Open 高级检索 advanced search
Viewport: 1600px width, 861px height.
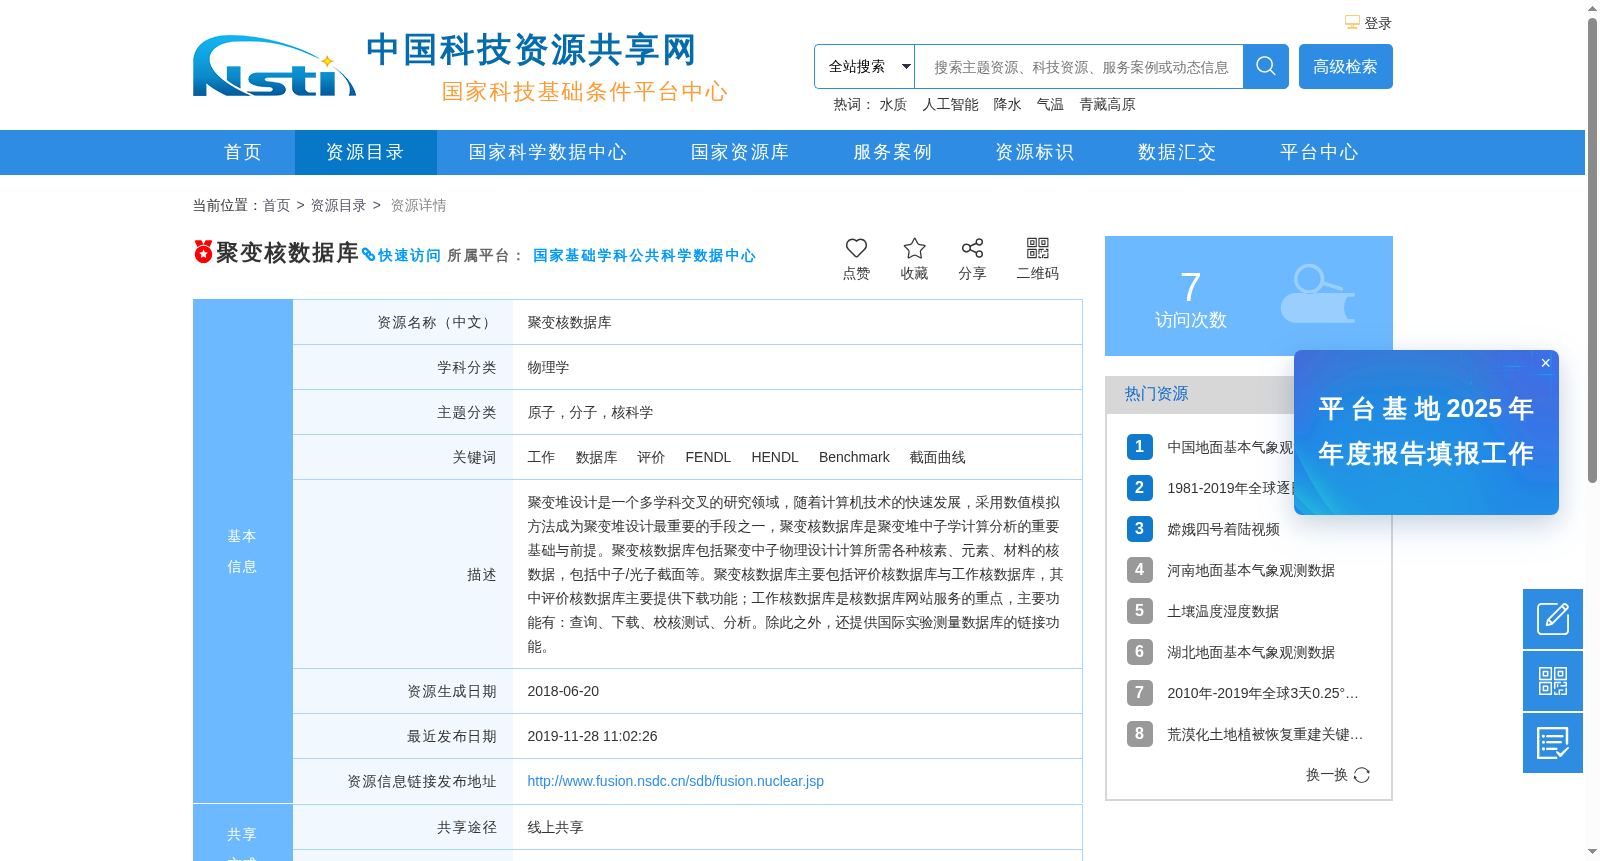pyautogui.click(x=1345, y=66)
